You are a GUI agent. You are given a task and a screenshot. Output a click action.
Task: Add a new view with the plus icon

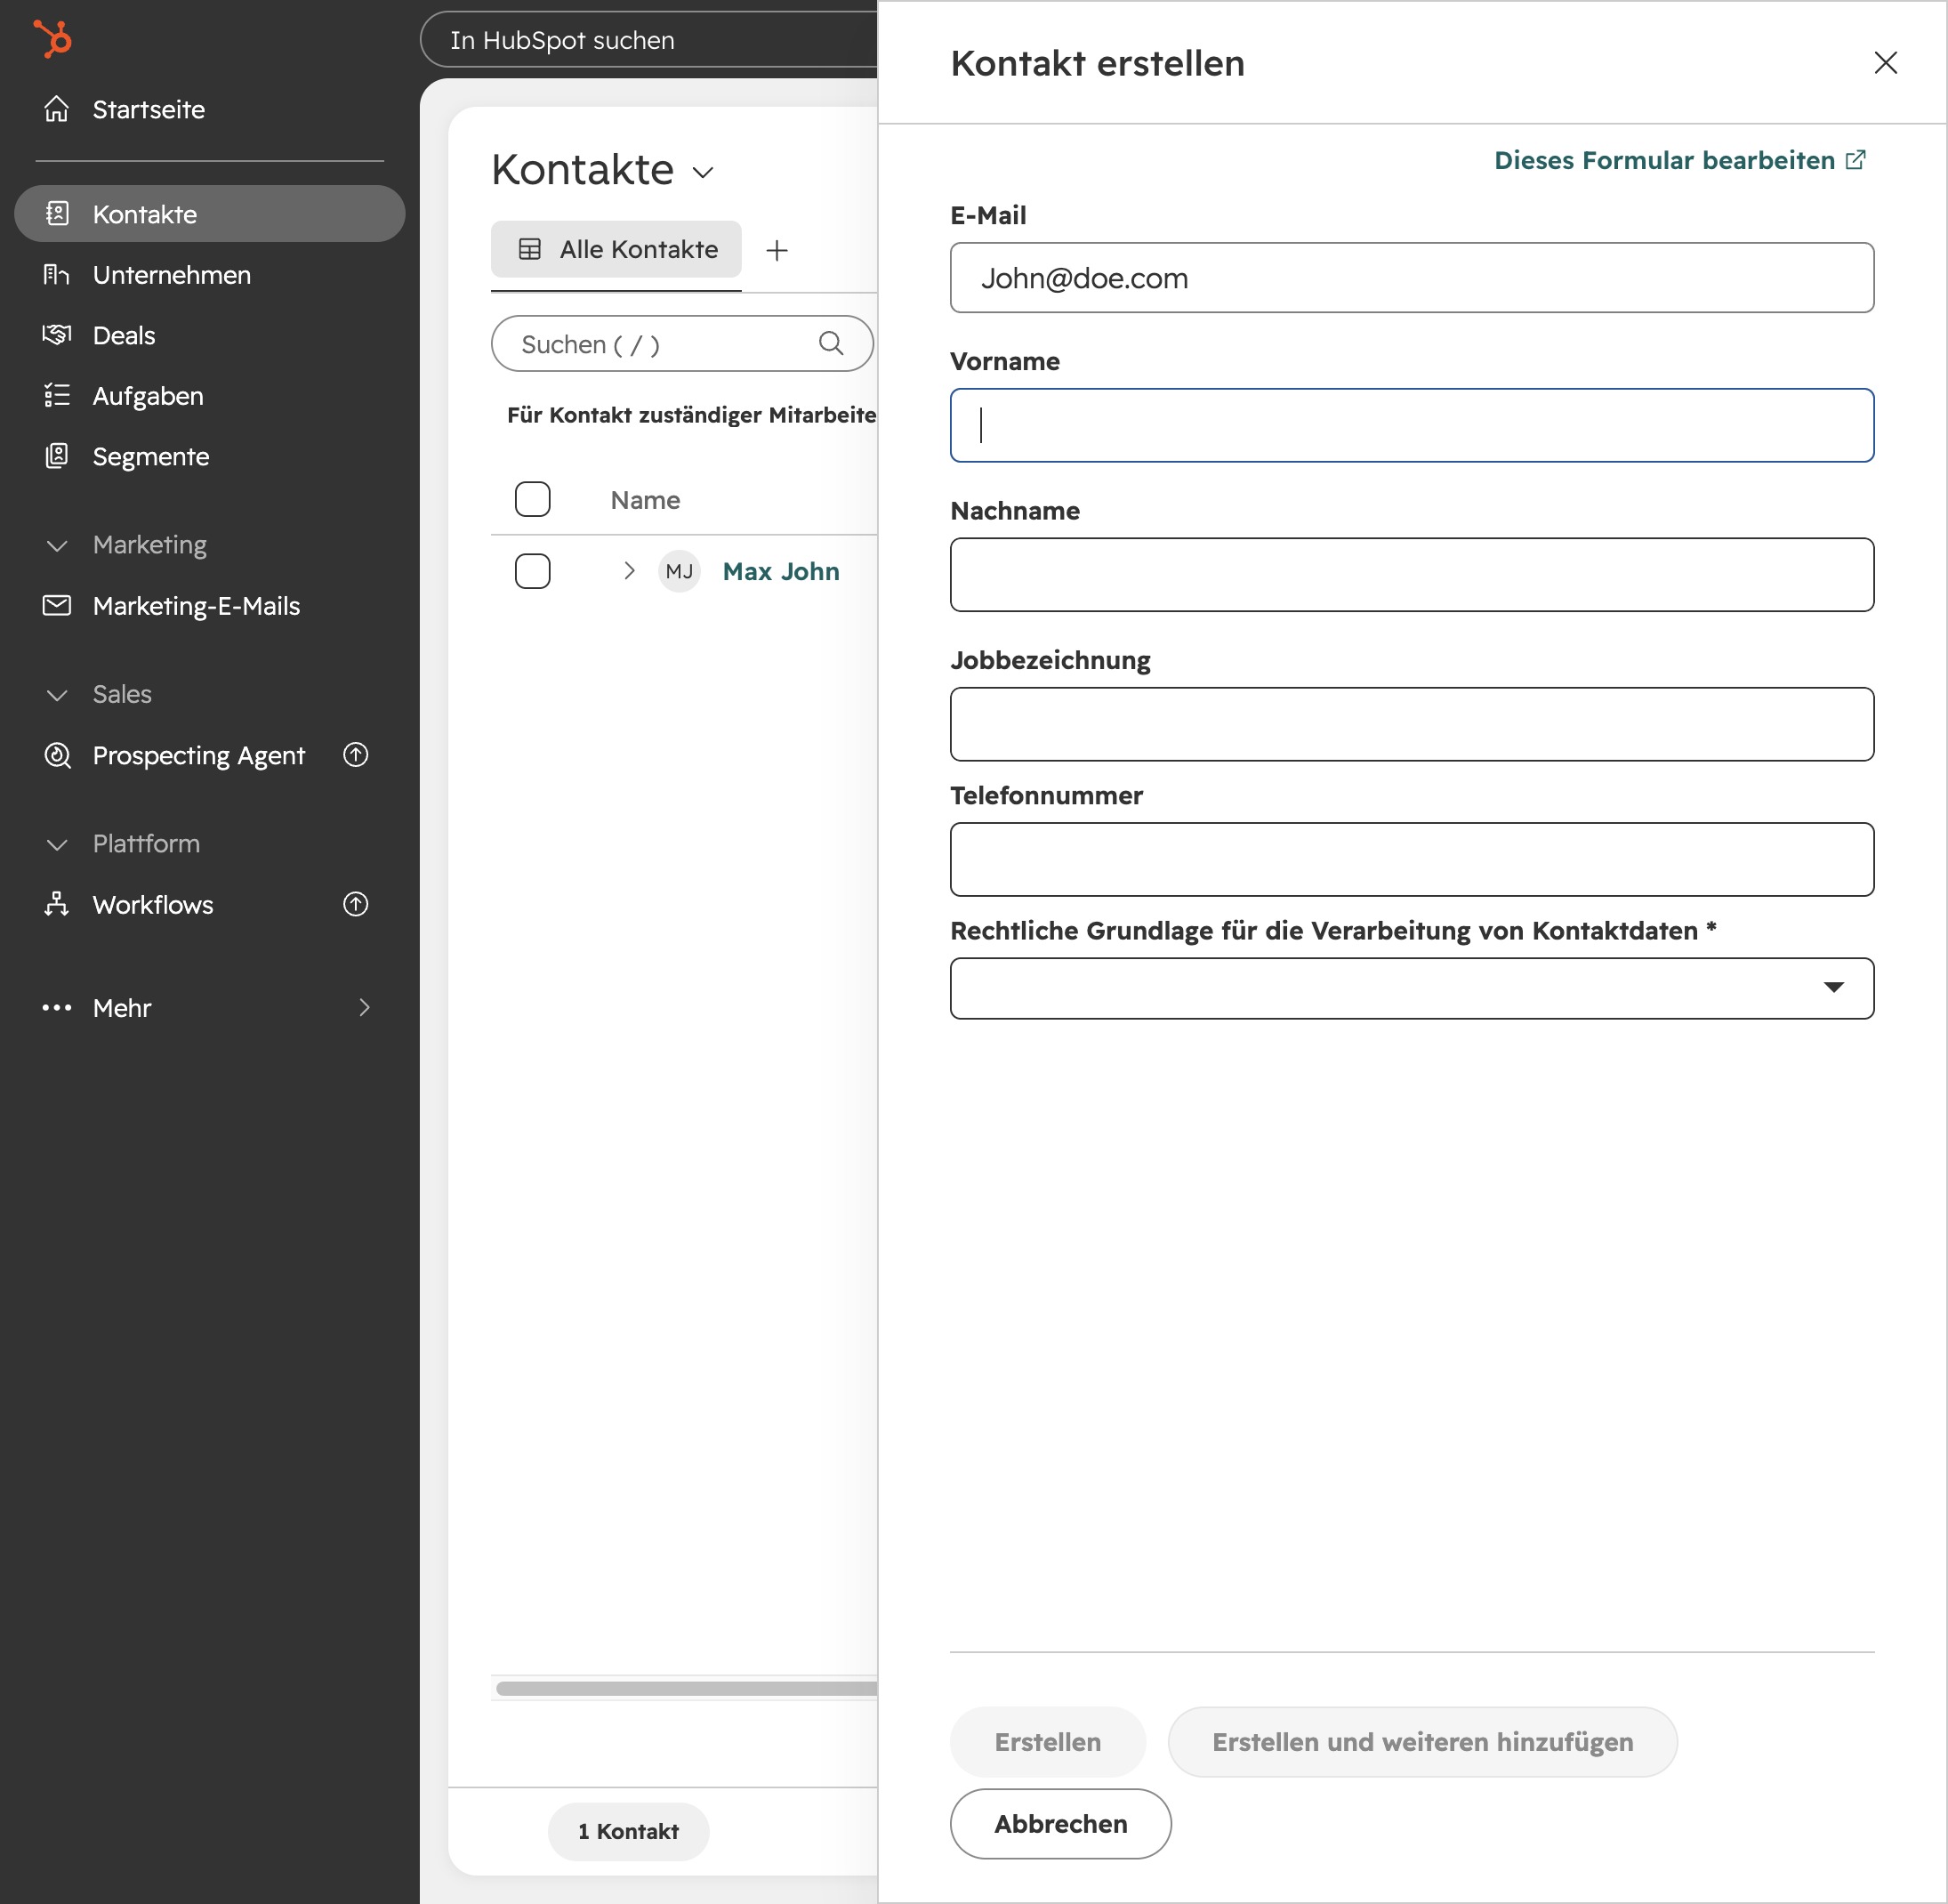coord(777,250)
